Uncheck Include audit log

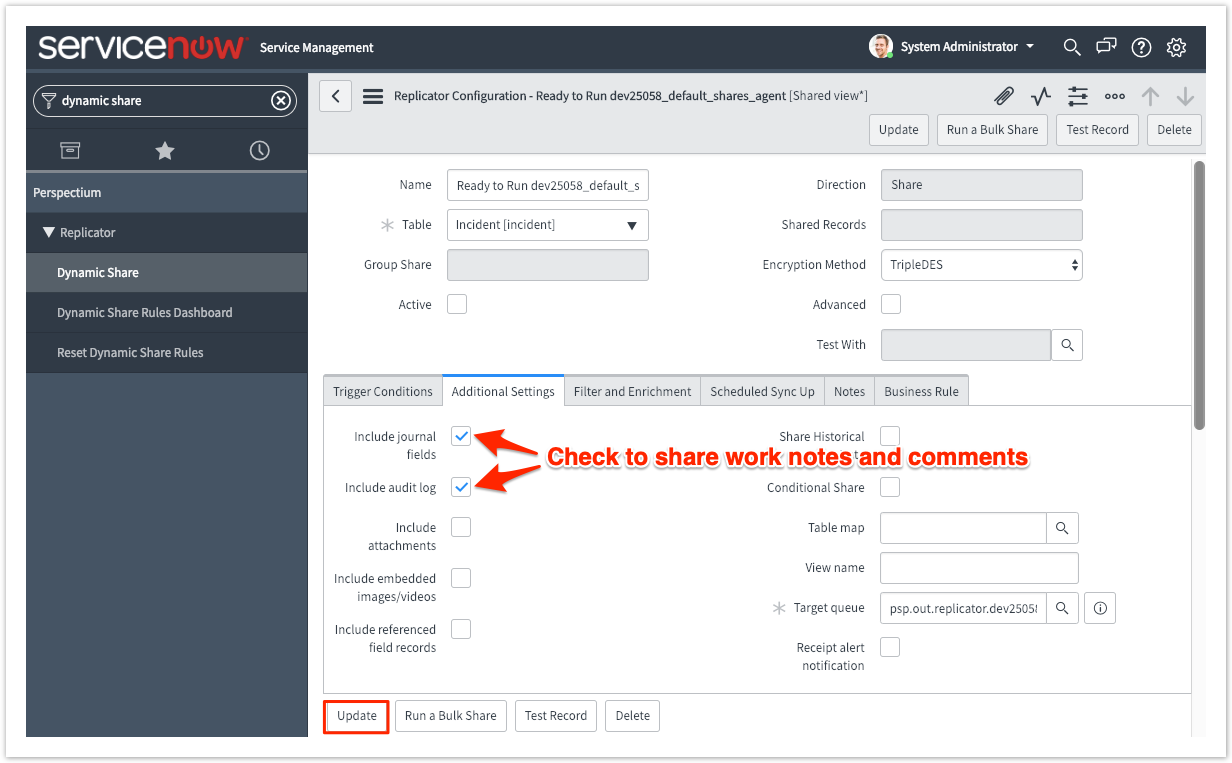[461, 487]
